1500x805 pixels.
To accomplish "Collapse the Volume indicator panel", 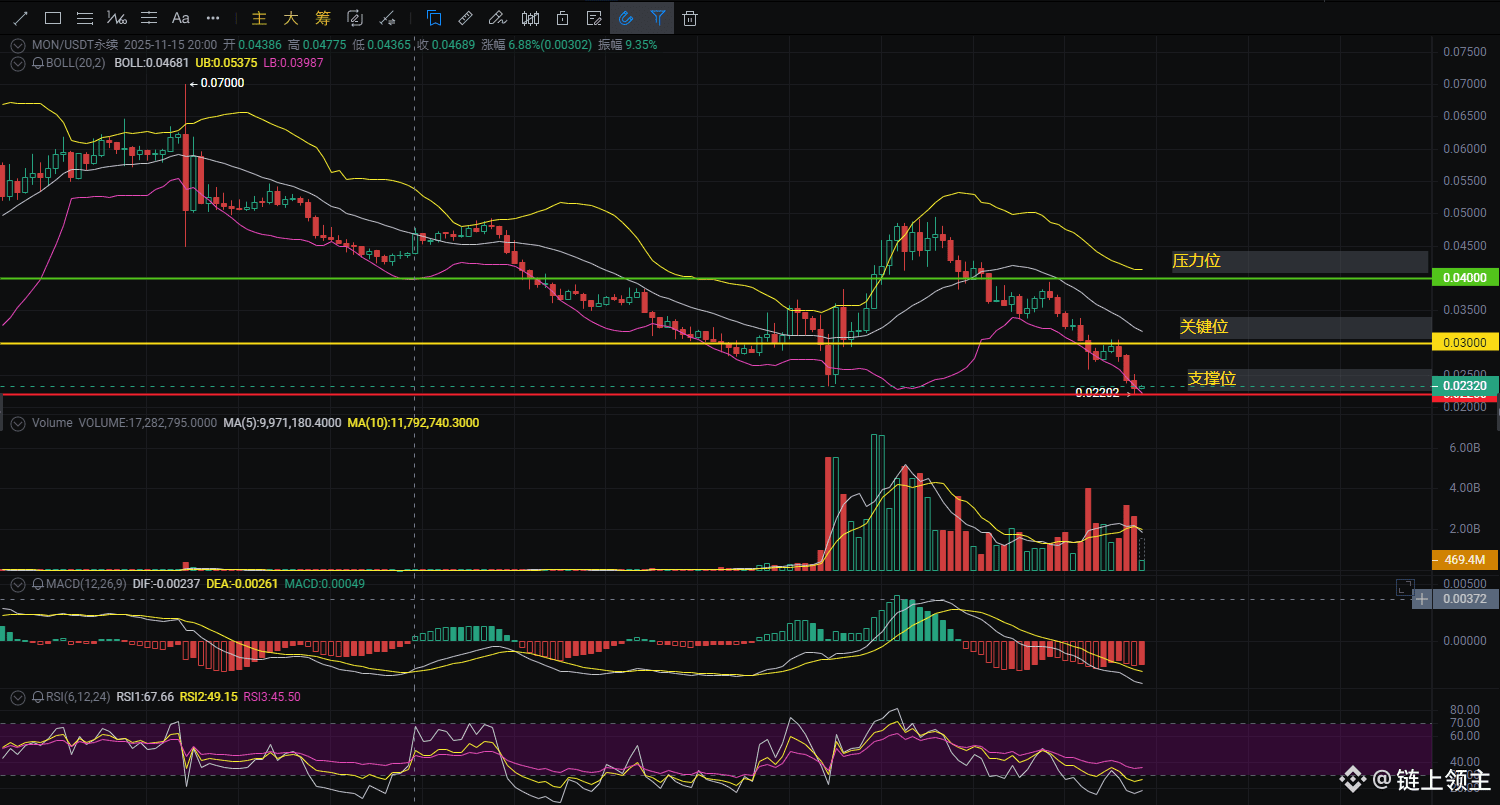I will (17, 423).
